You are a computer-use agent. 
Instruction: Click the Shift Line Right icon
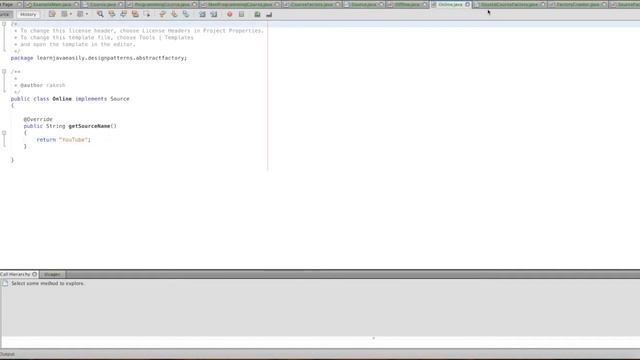(214, 14)
